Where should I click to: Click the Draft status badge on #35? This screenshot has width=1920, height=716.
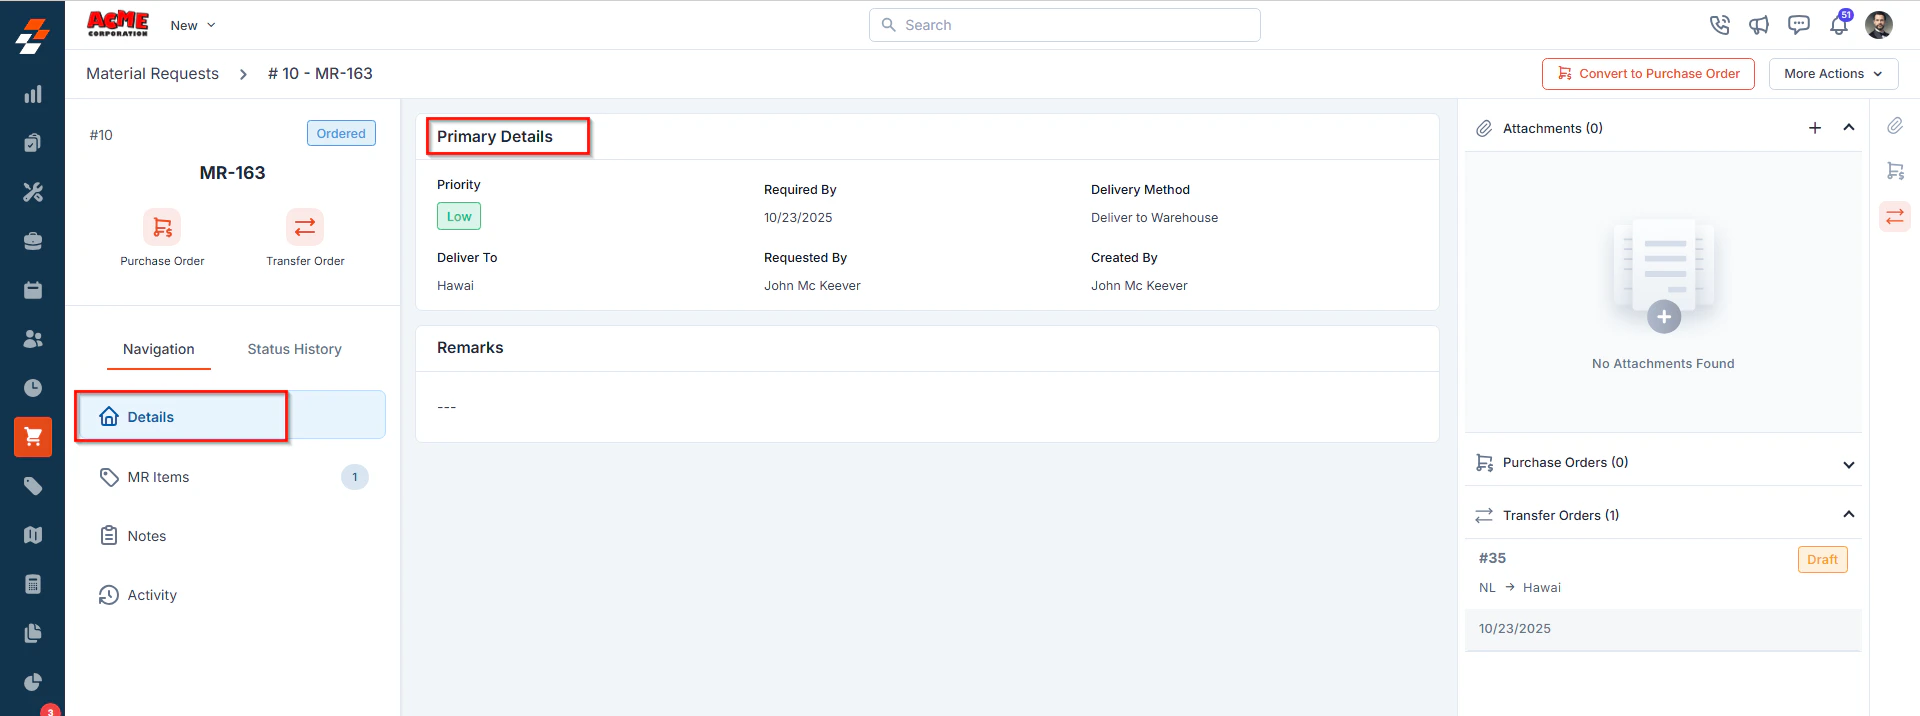(x=1822, y=560)
